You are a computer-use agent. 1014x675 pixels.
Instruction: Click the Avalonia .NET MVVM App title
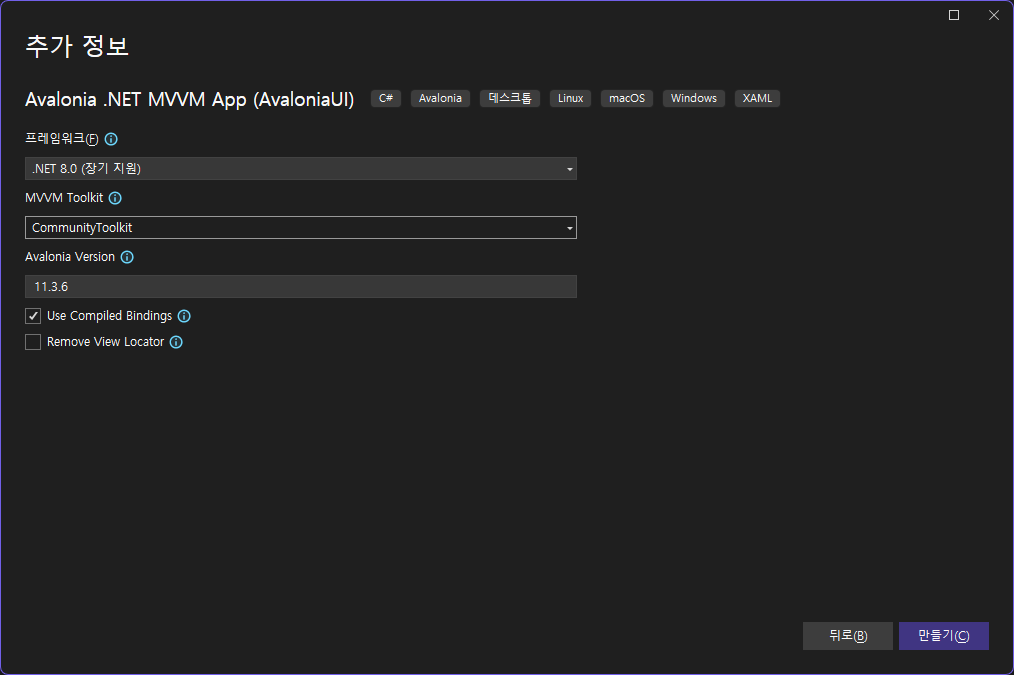(189, 100)
